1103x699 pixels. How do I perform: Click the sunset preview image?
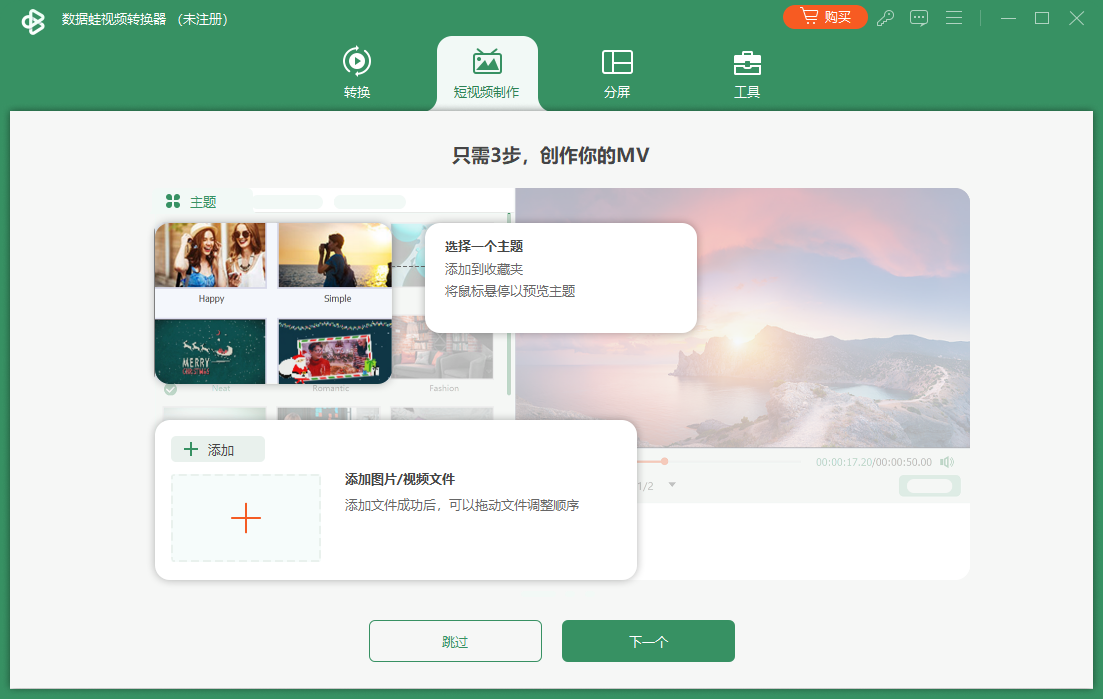pyautogui.click(x=742, y=318)
